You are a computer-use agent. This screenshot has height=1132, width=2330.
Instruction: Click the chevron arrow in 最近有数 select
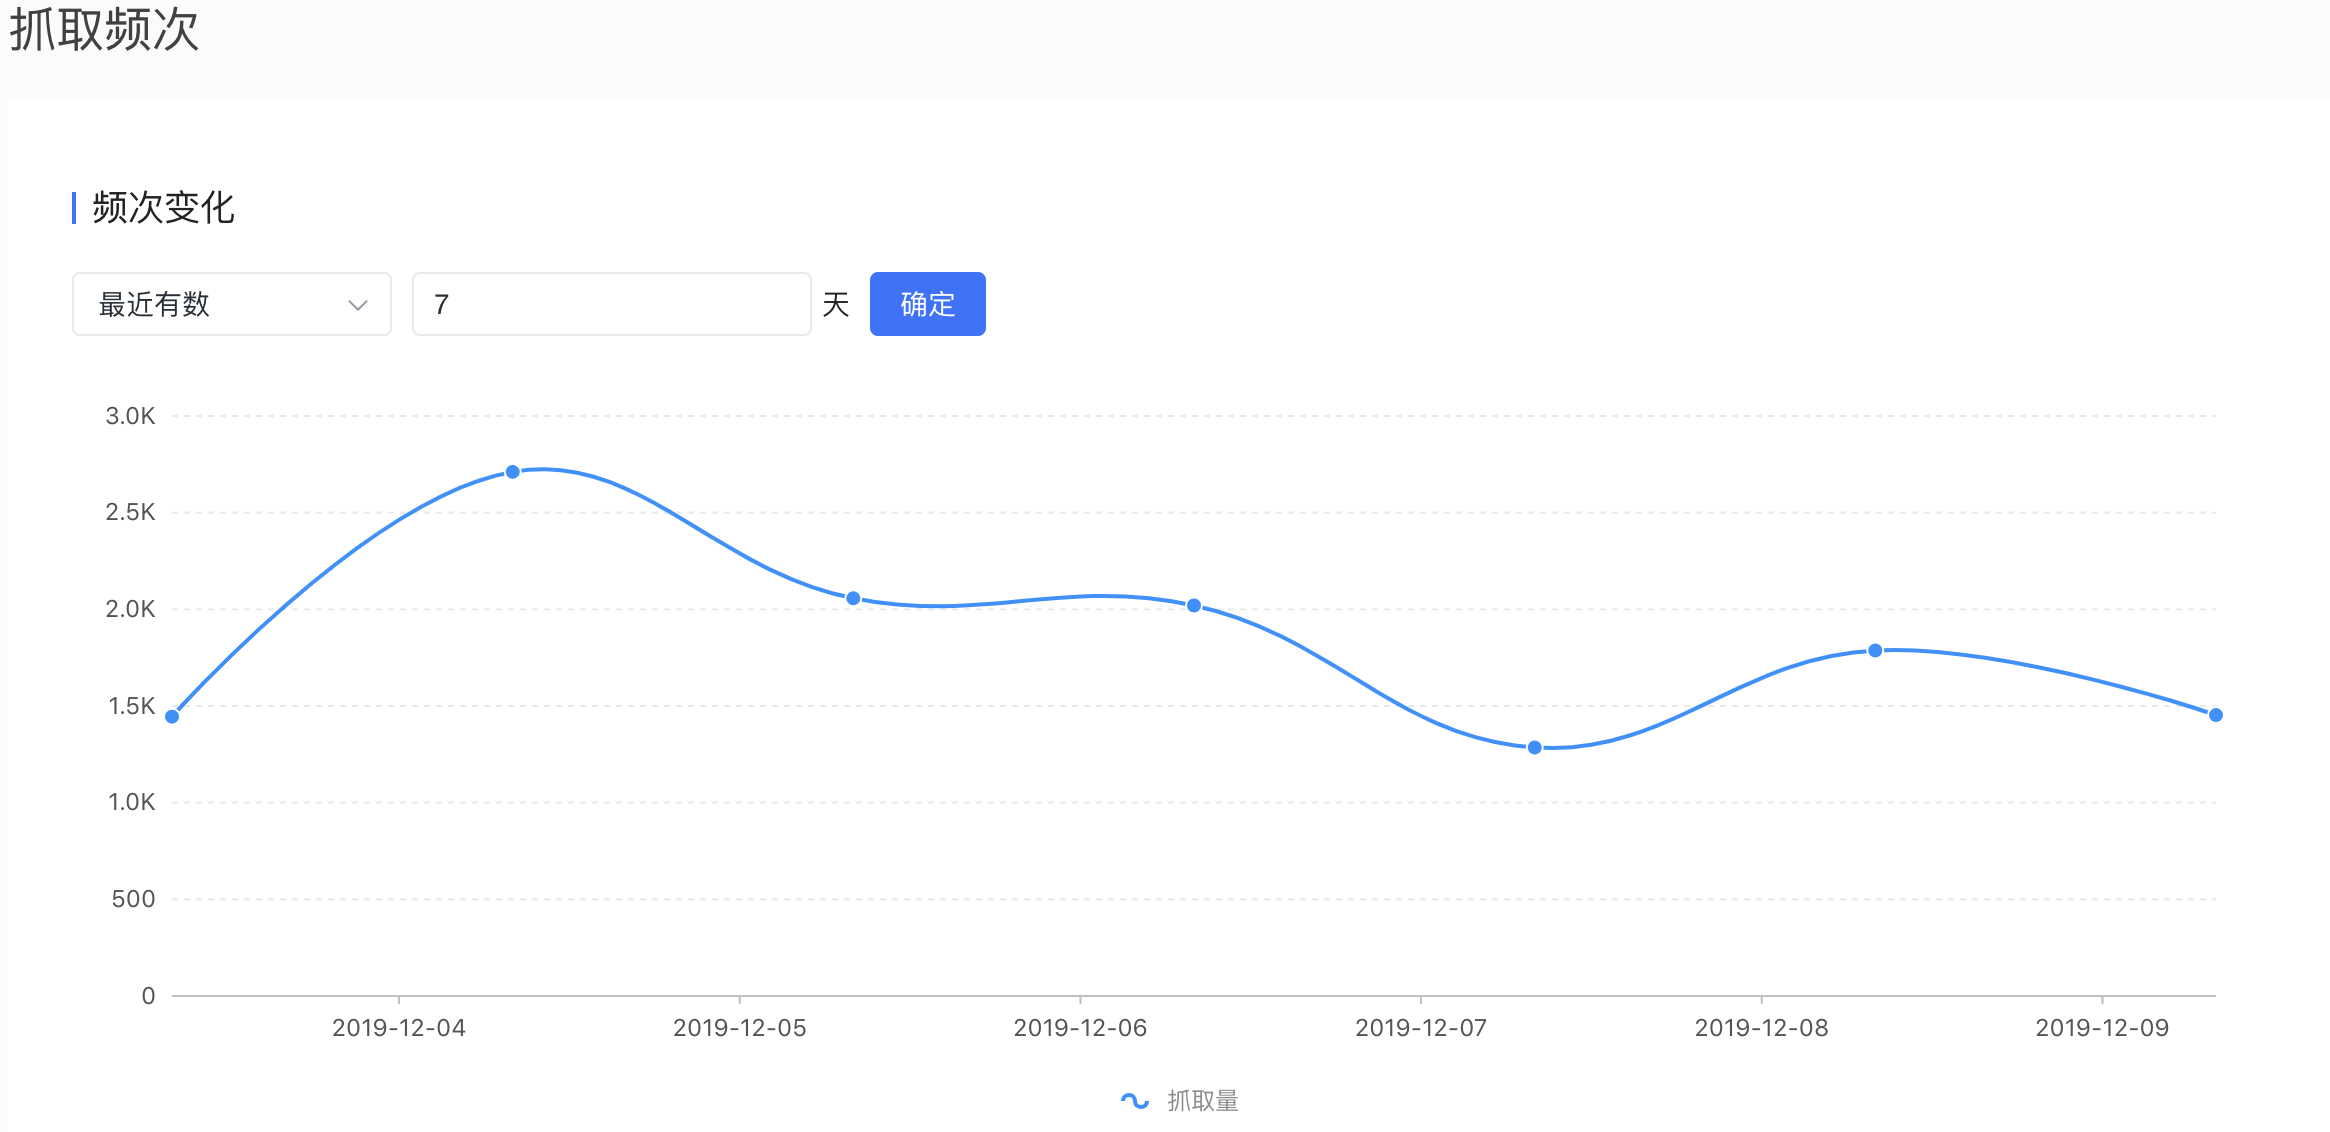point(357,305)
